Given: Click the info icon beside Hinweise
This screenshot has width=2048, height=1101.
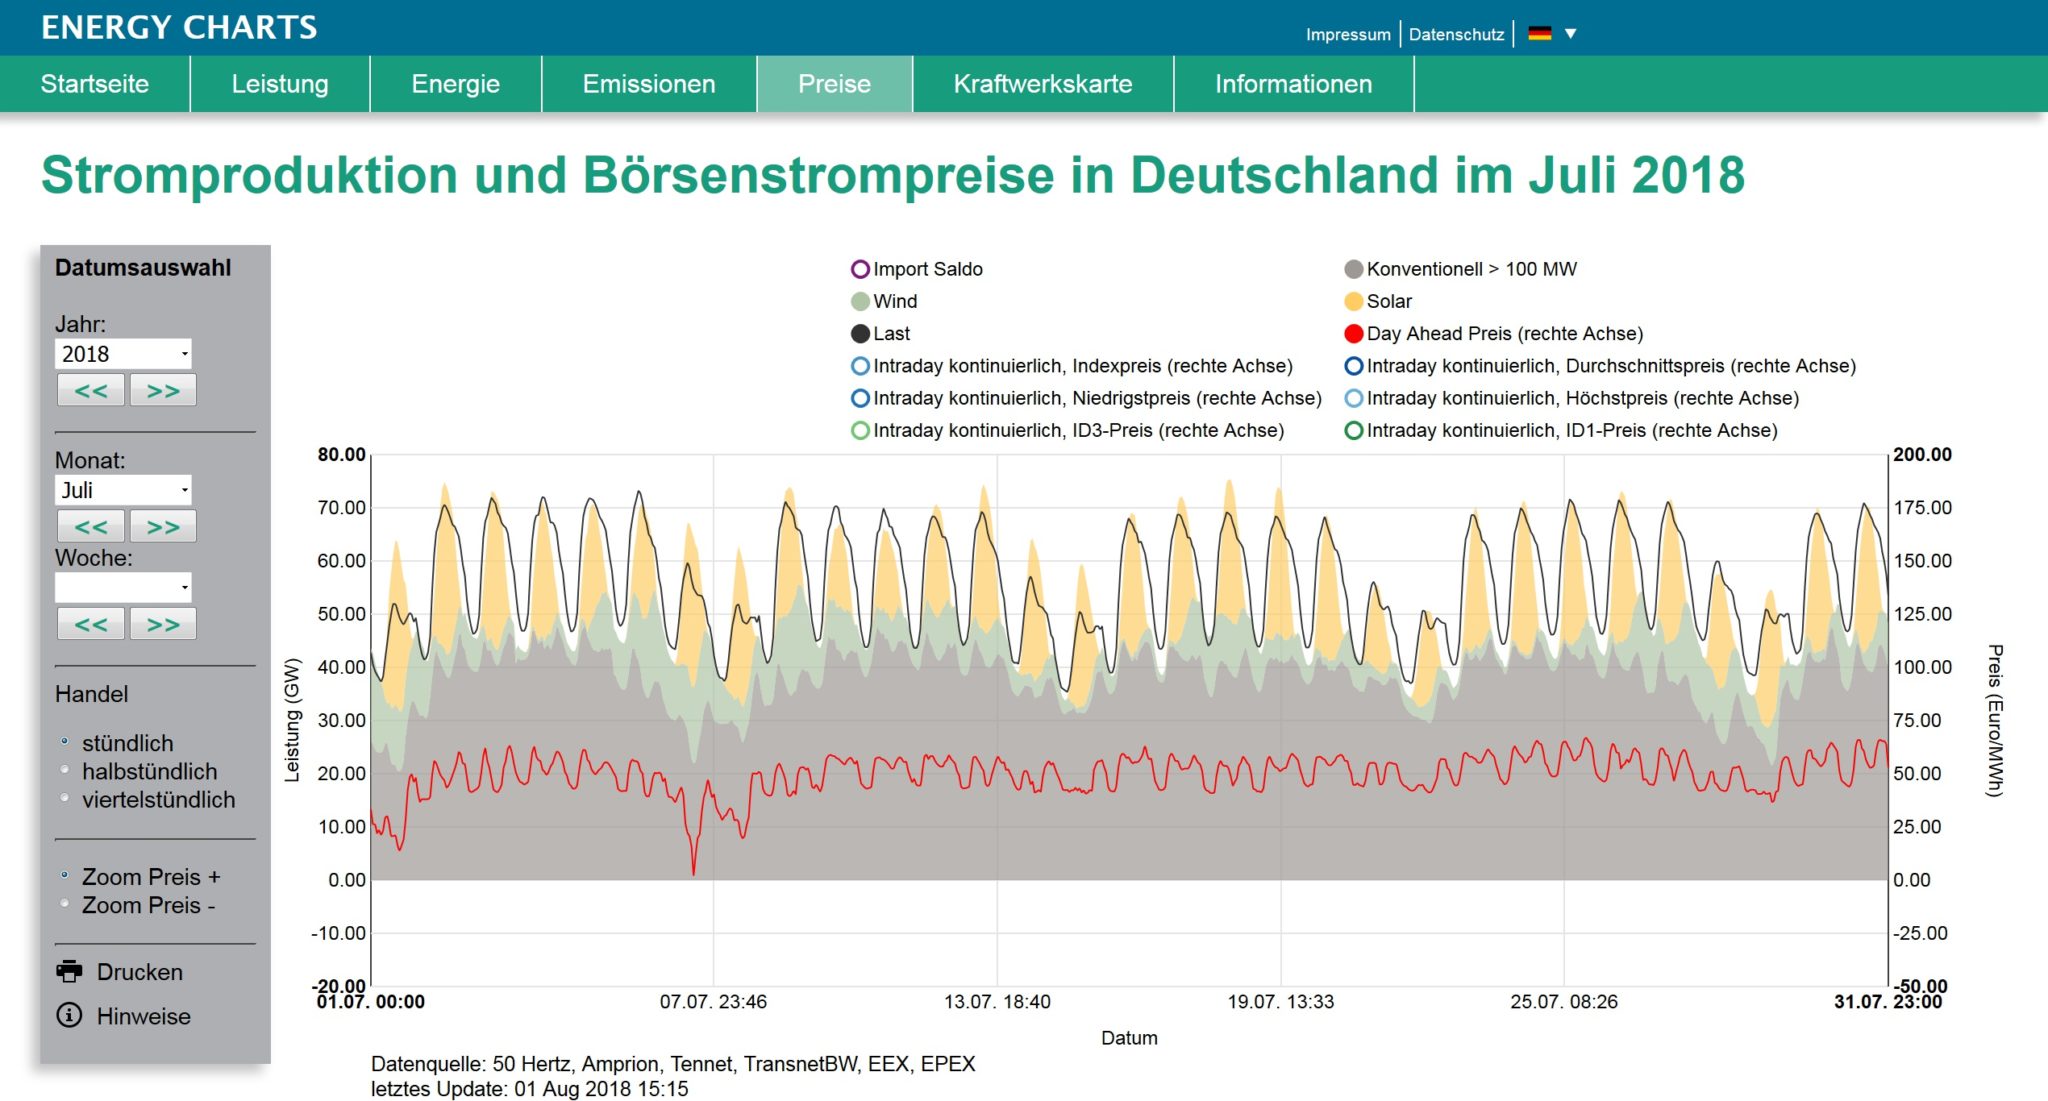Looking at the screenshot, I should (69, 1015).
